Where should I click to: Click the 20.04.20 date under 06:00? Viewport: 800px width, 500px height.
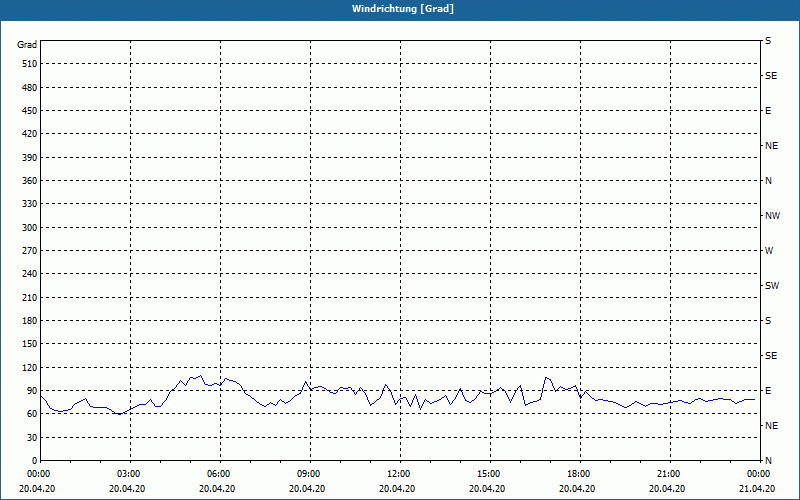pos(217,489)
